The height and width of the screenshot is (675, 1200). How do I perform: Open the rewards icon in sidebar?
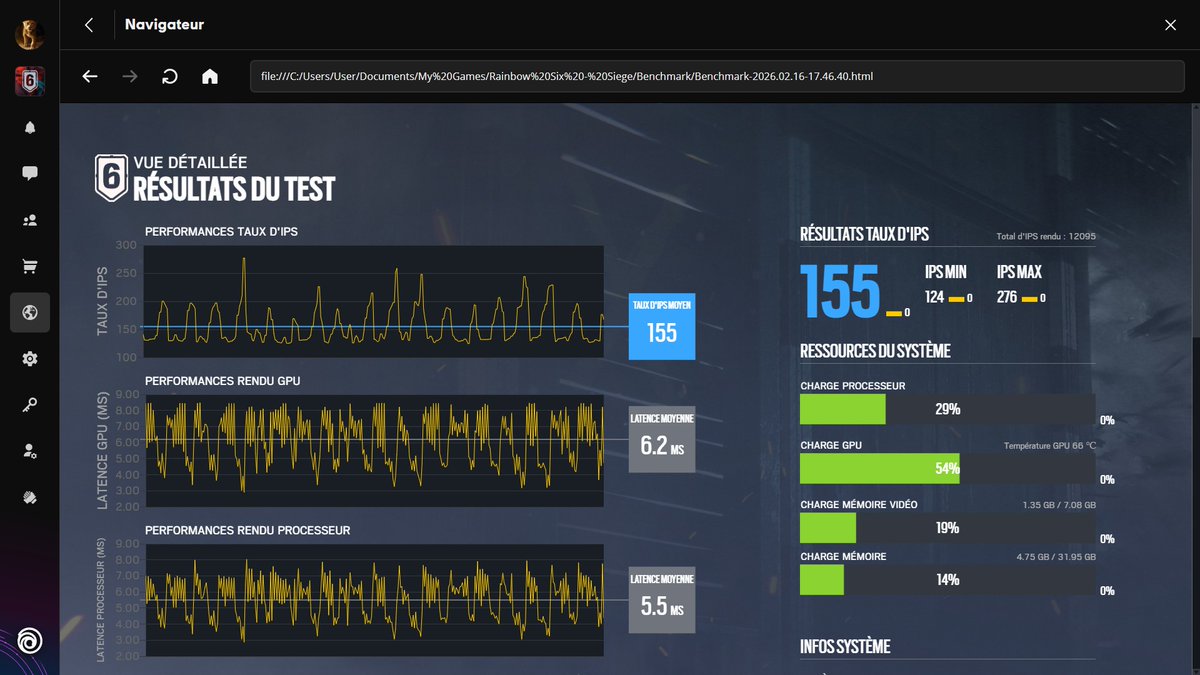pos(30,497)
